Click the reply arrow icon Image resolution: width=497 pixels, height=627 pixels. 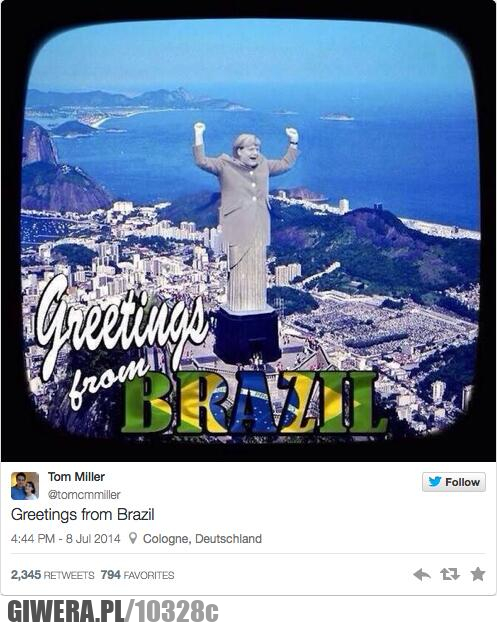(422, 575)
